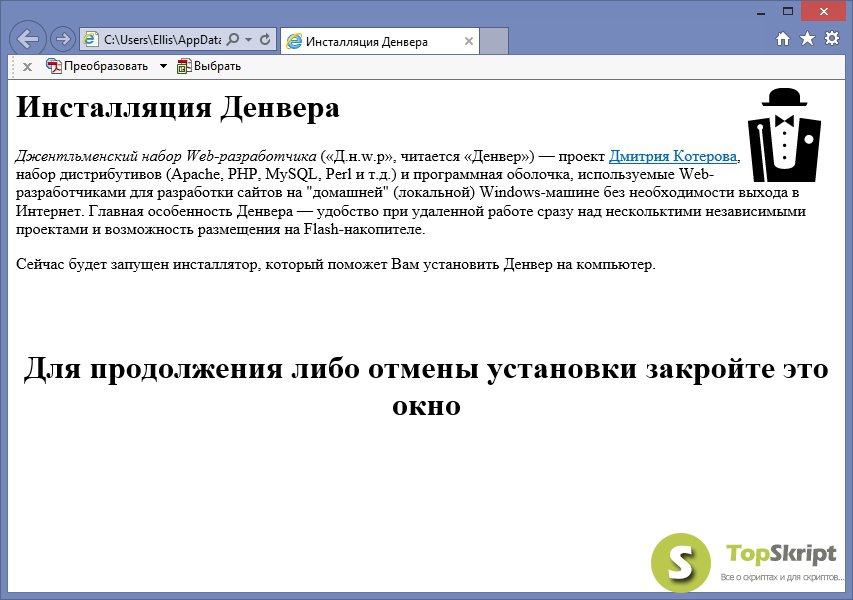Click the Internet Explorer icon in address bar
Viewport: 853px width, 600px height.
pos(90,40)
